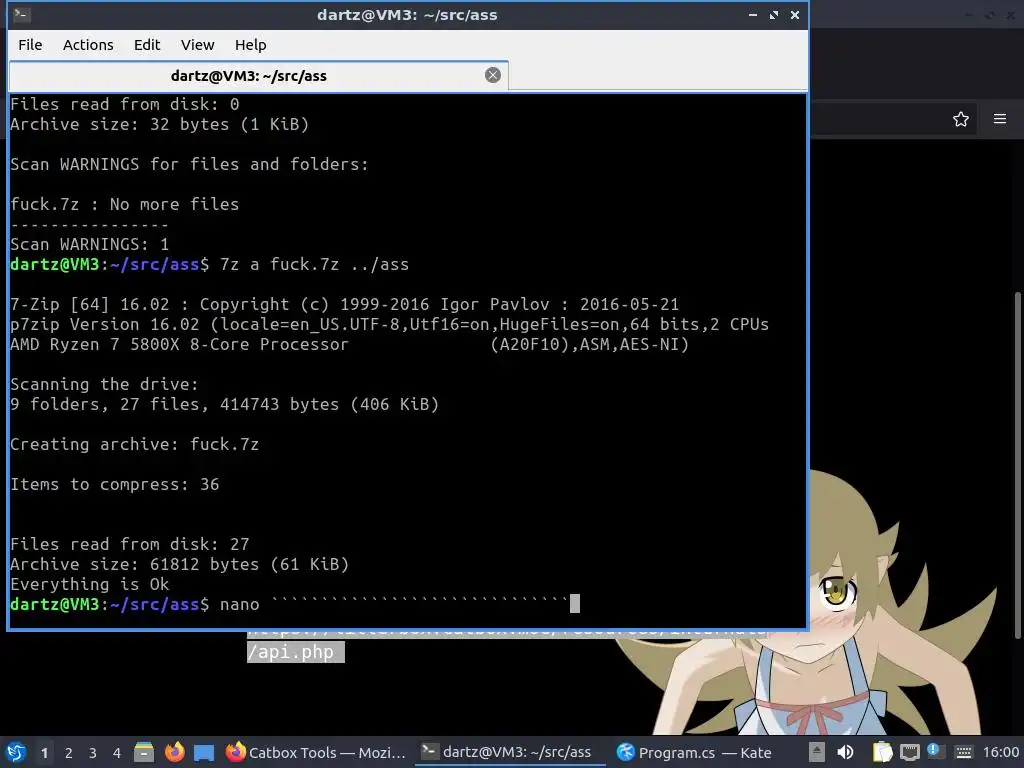1024x768 pixels.
Task: Click the show desktop icon in the taskbar
Action: (204, 752)
